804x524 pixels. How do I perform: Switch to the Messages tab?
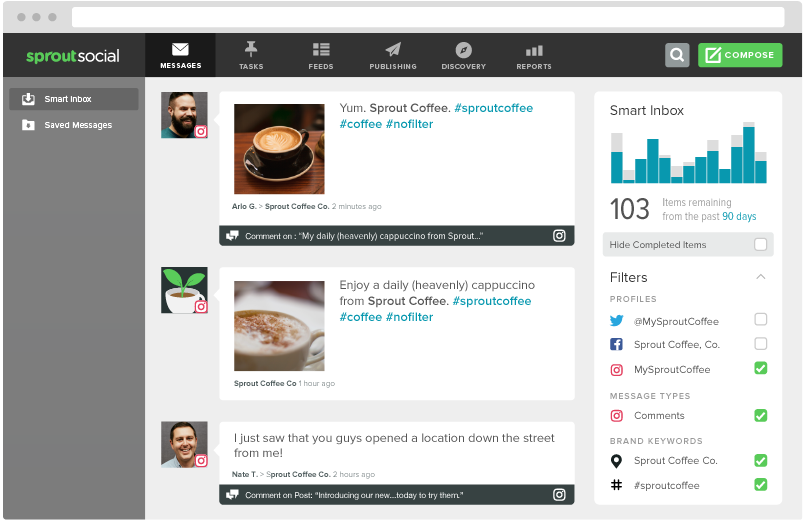[x=180, y=55]
